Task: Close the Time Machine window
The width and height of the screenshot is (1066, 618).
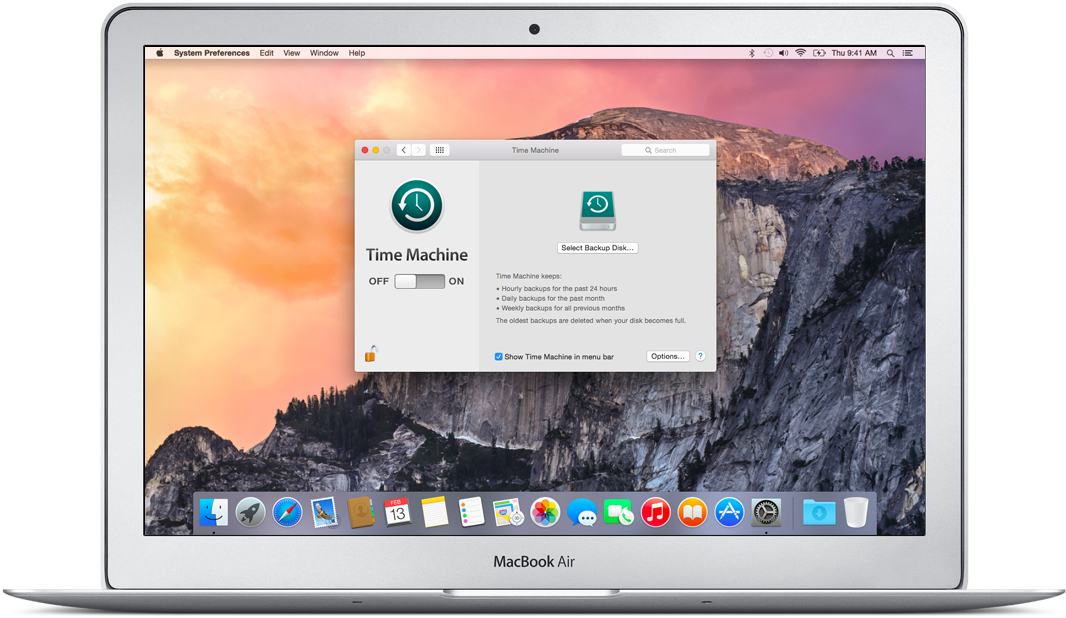Action: coord(365,150)
